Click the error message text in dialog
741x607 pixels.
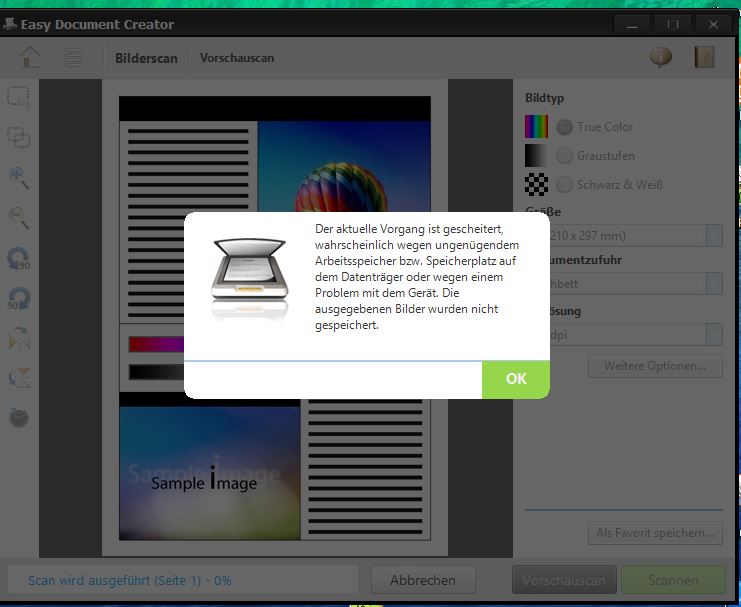417,277
